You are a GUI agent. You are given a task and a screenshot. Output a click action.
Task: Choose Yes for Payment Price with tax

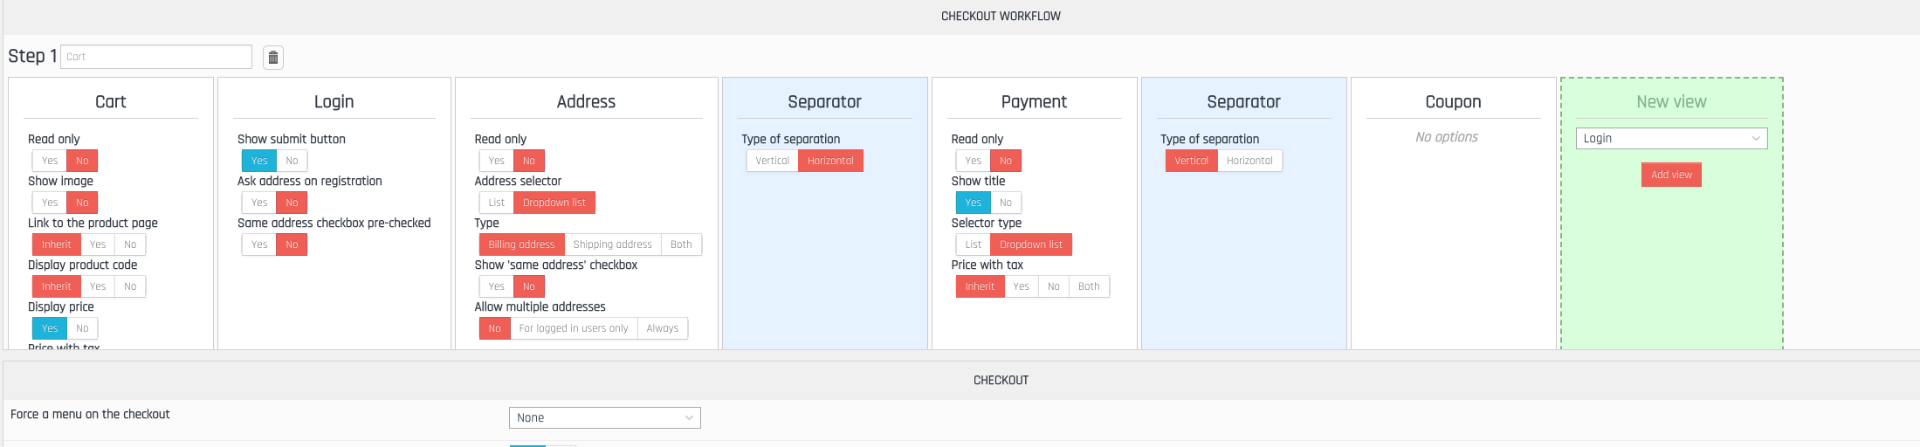point(1021,287)
